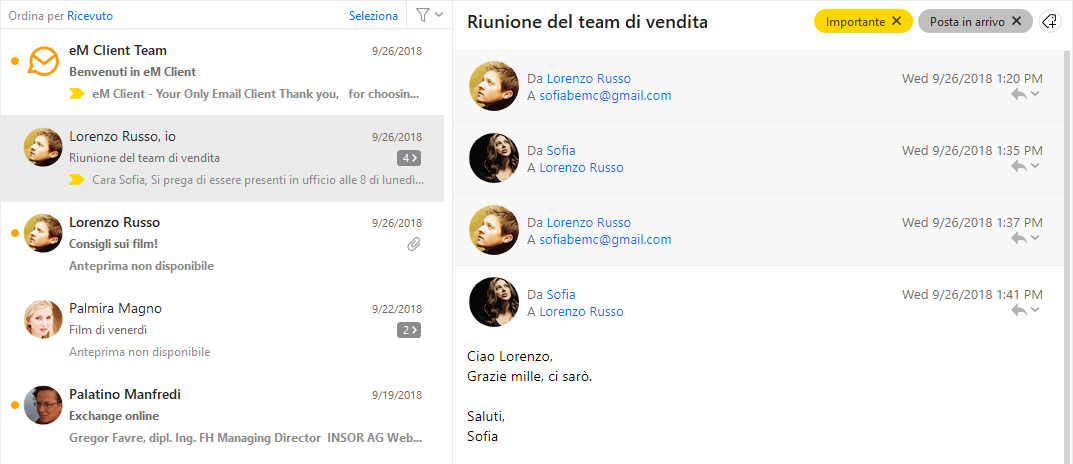Open Film di venerdì from Palmira Magno

222,331
